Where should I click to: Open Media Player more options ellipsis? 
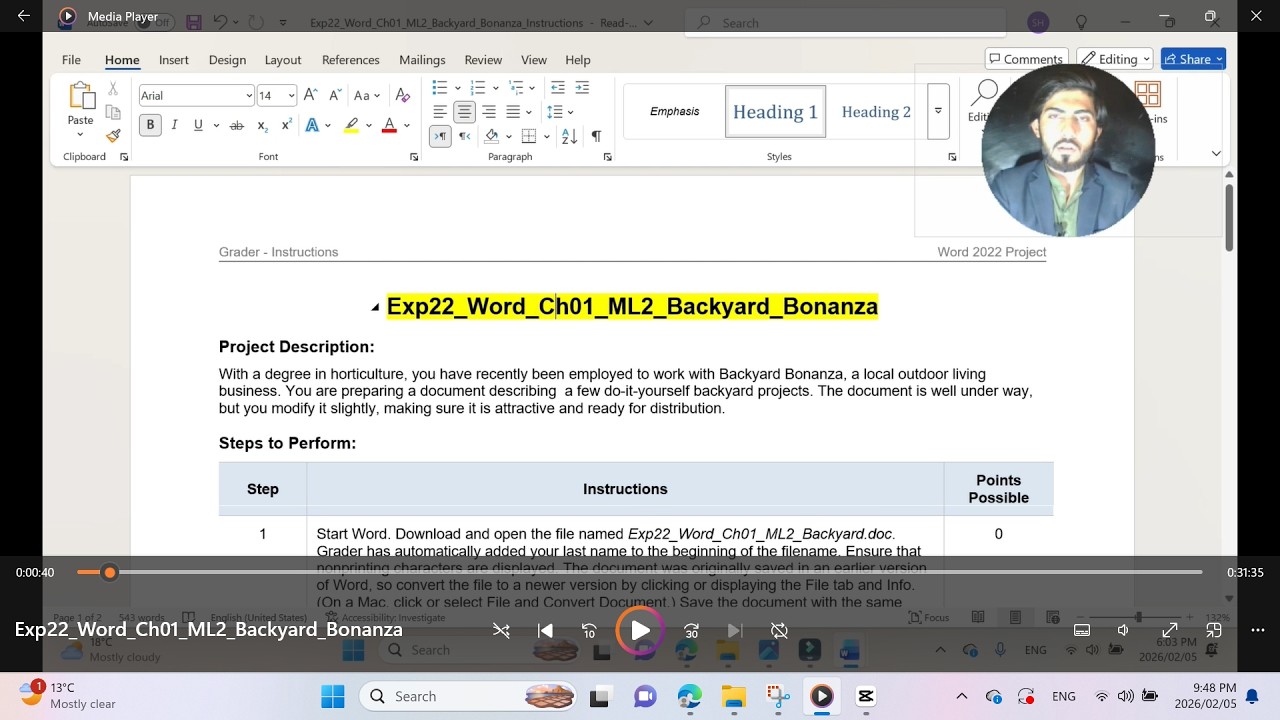click(1257, 630)
